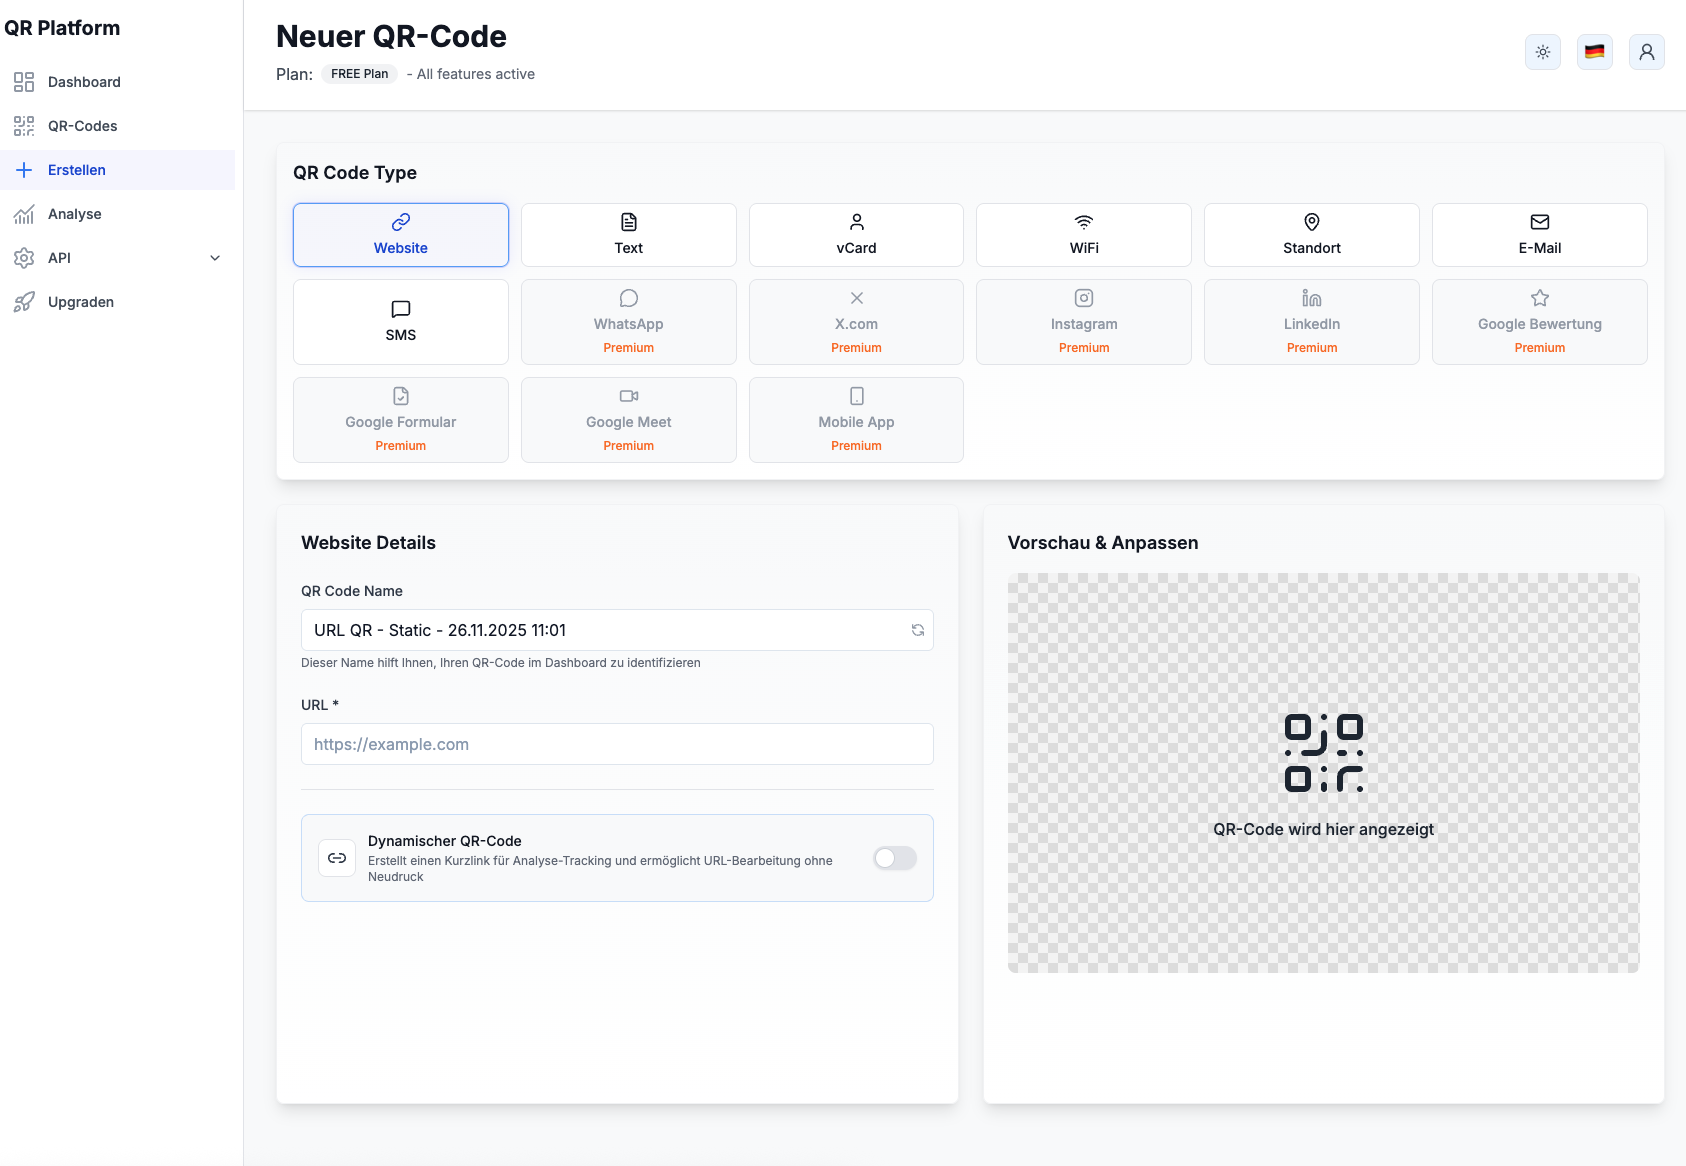Open Upgraden in the sidebar
1686x1166 pixels.
[118, 302]
